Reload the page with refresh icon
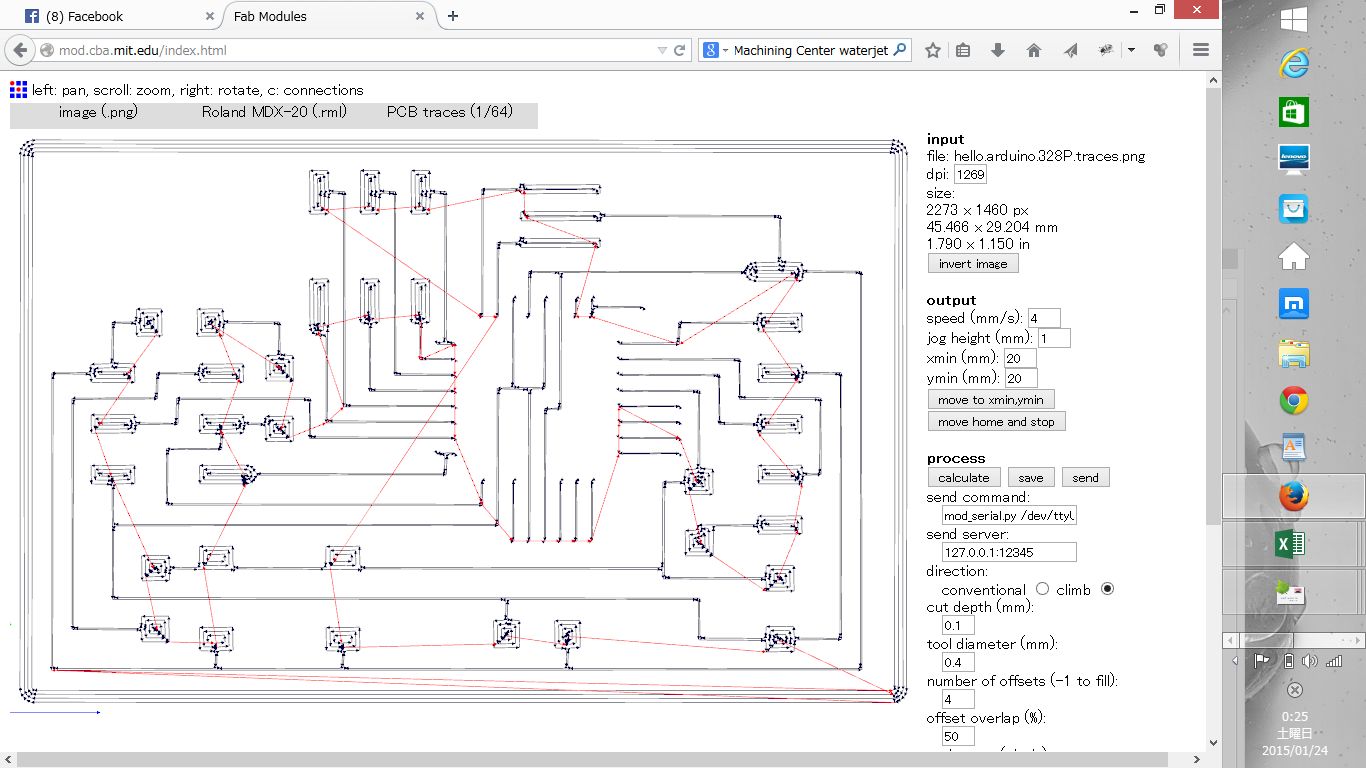Image resolution: width=1366 pixels, height=768 pixels. [x=680, y=50]
